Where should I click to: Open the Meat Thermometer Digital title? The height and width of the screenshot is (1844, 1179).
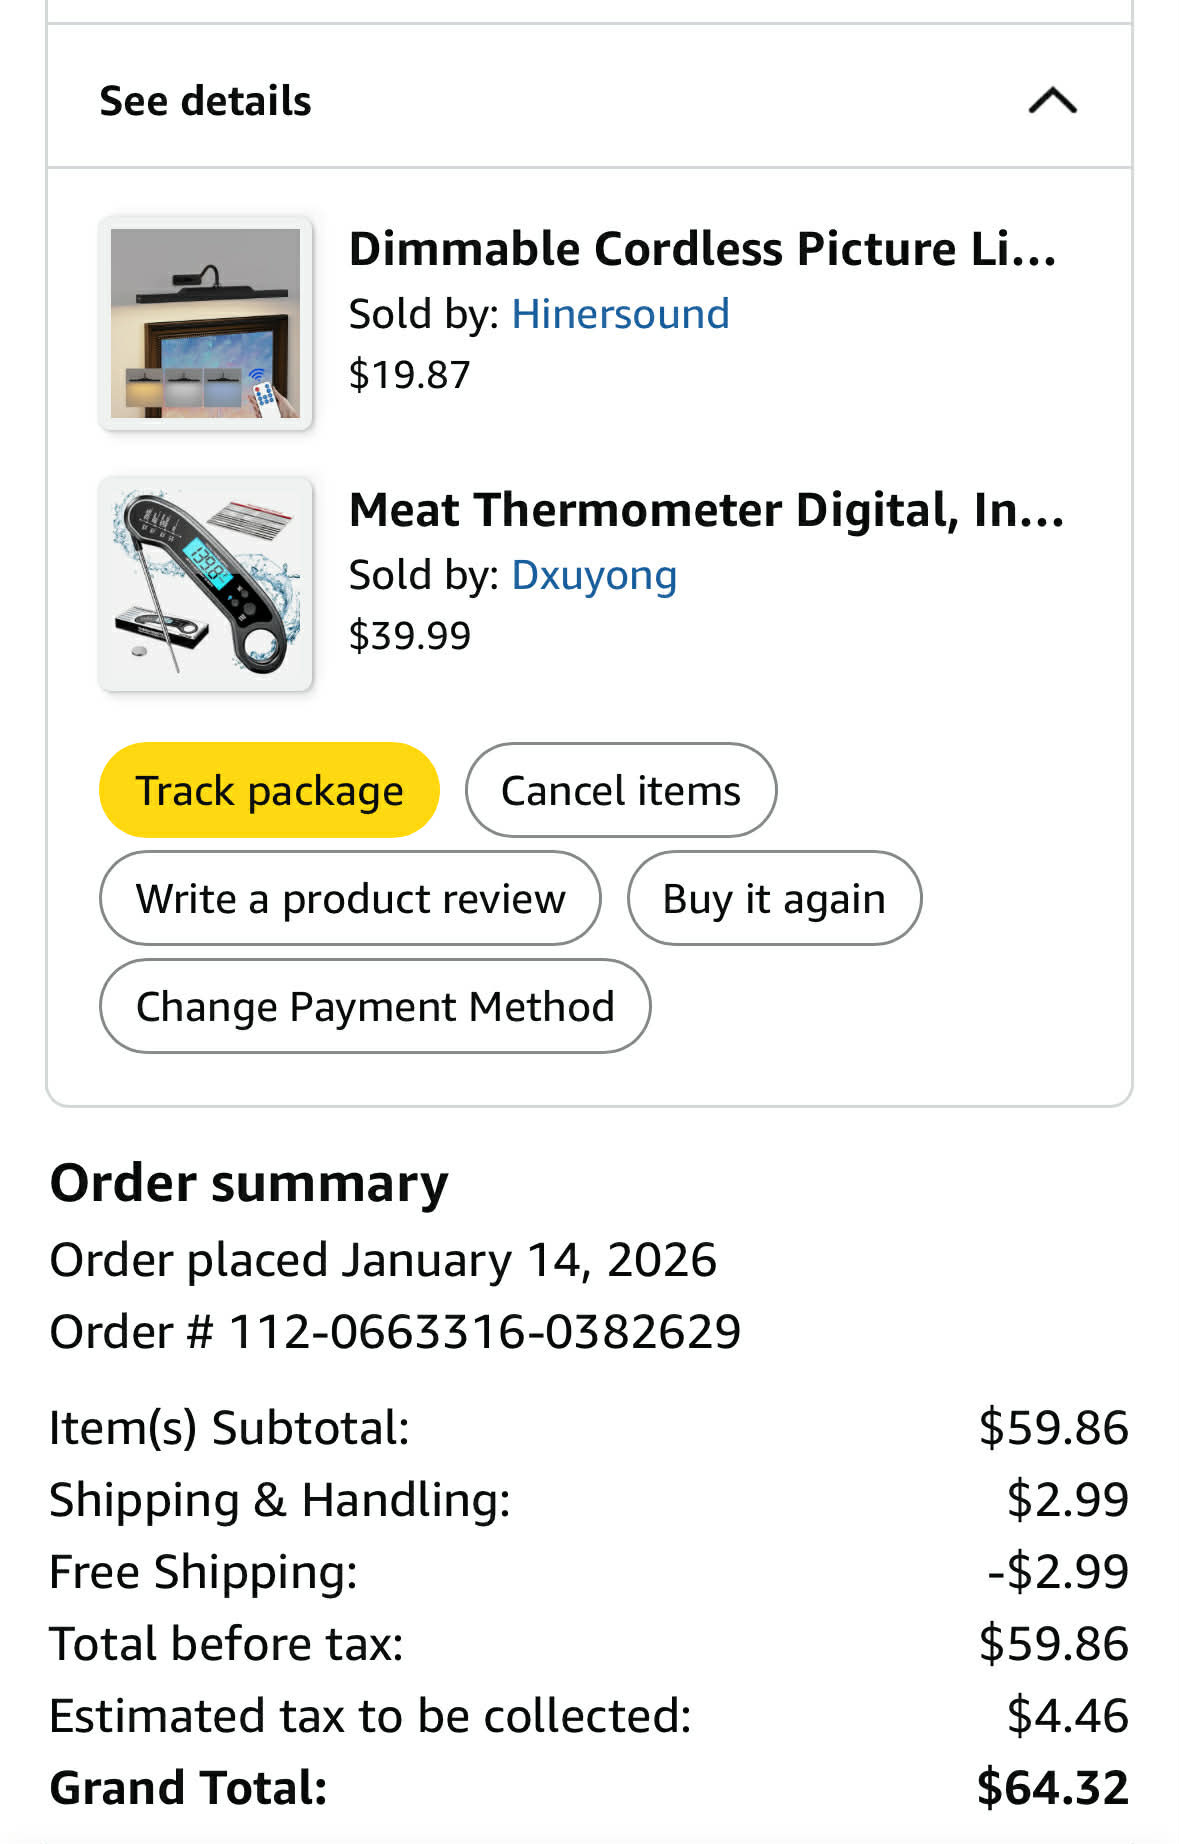[x=706, y=510]
